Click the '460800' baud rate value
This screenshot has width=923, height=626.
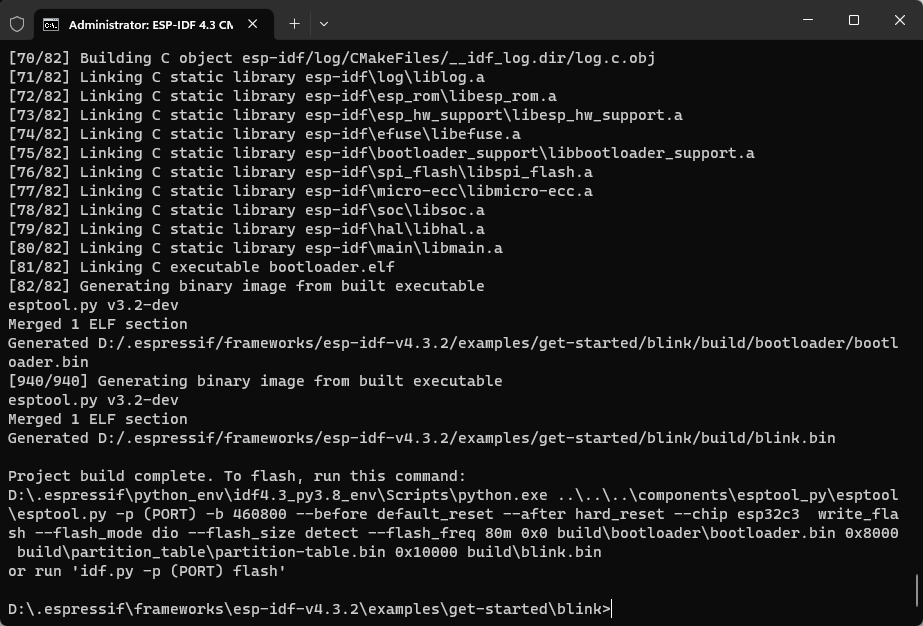point(260,514)
